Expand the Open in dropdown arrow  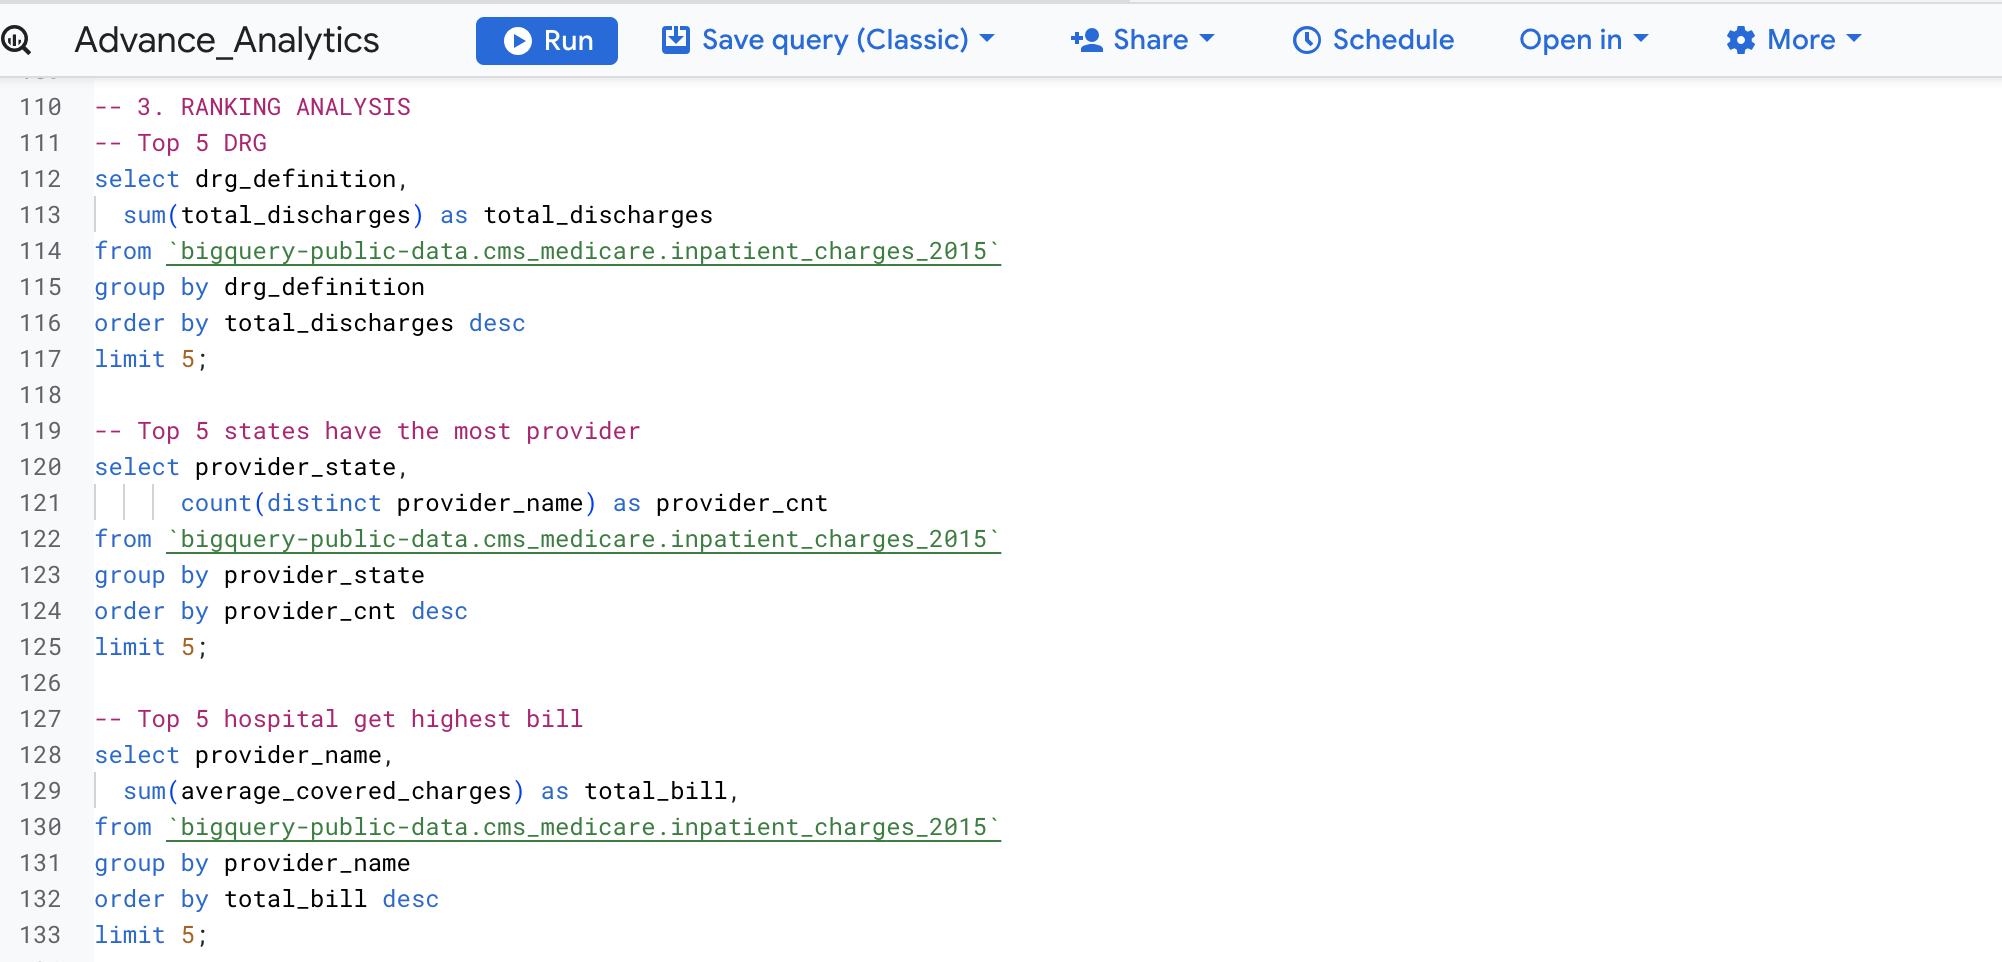1641,39
